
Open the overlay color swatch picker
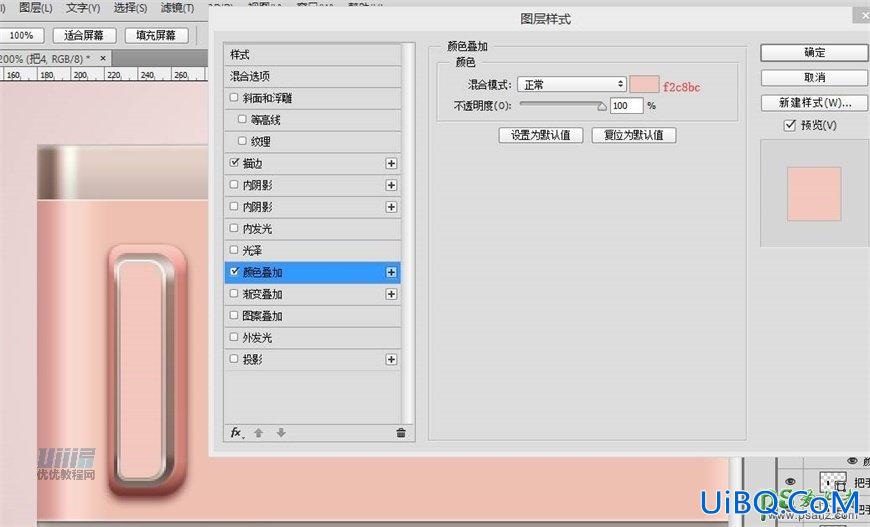[644, 84]
